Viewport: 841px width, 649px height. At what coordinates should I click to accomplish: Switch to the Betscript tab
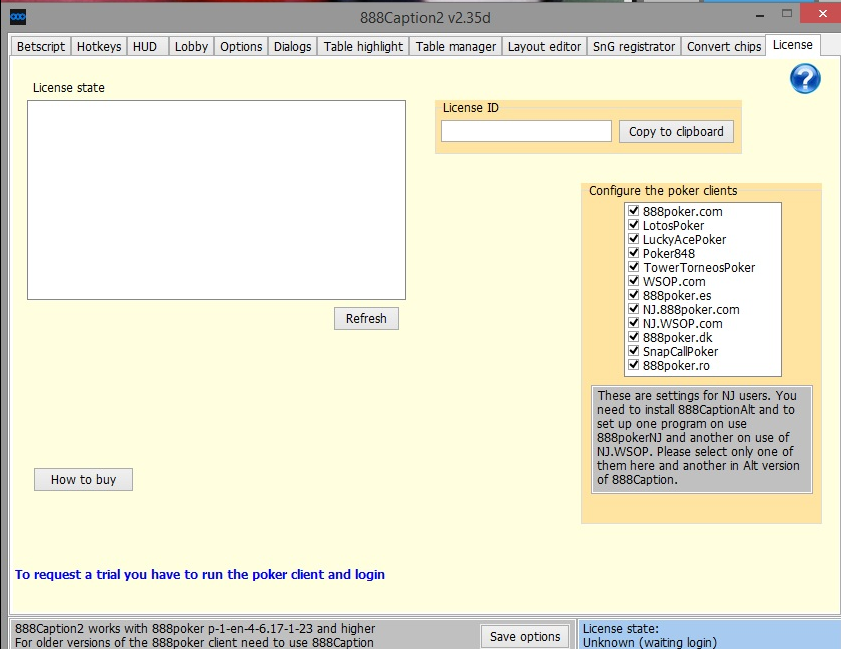point(41,47)
